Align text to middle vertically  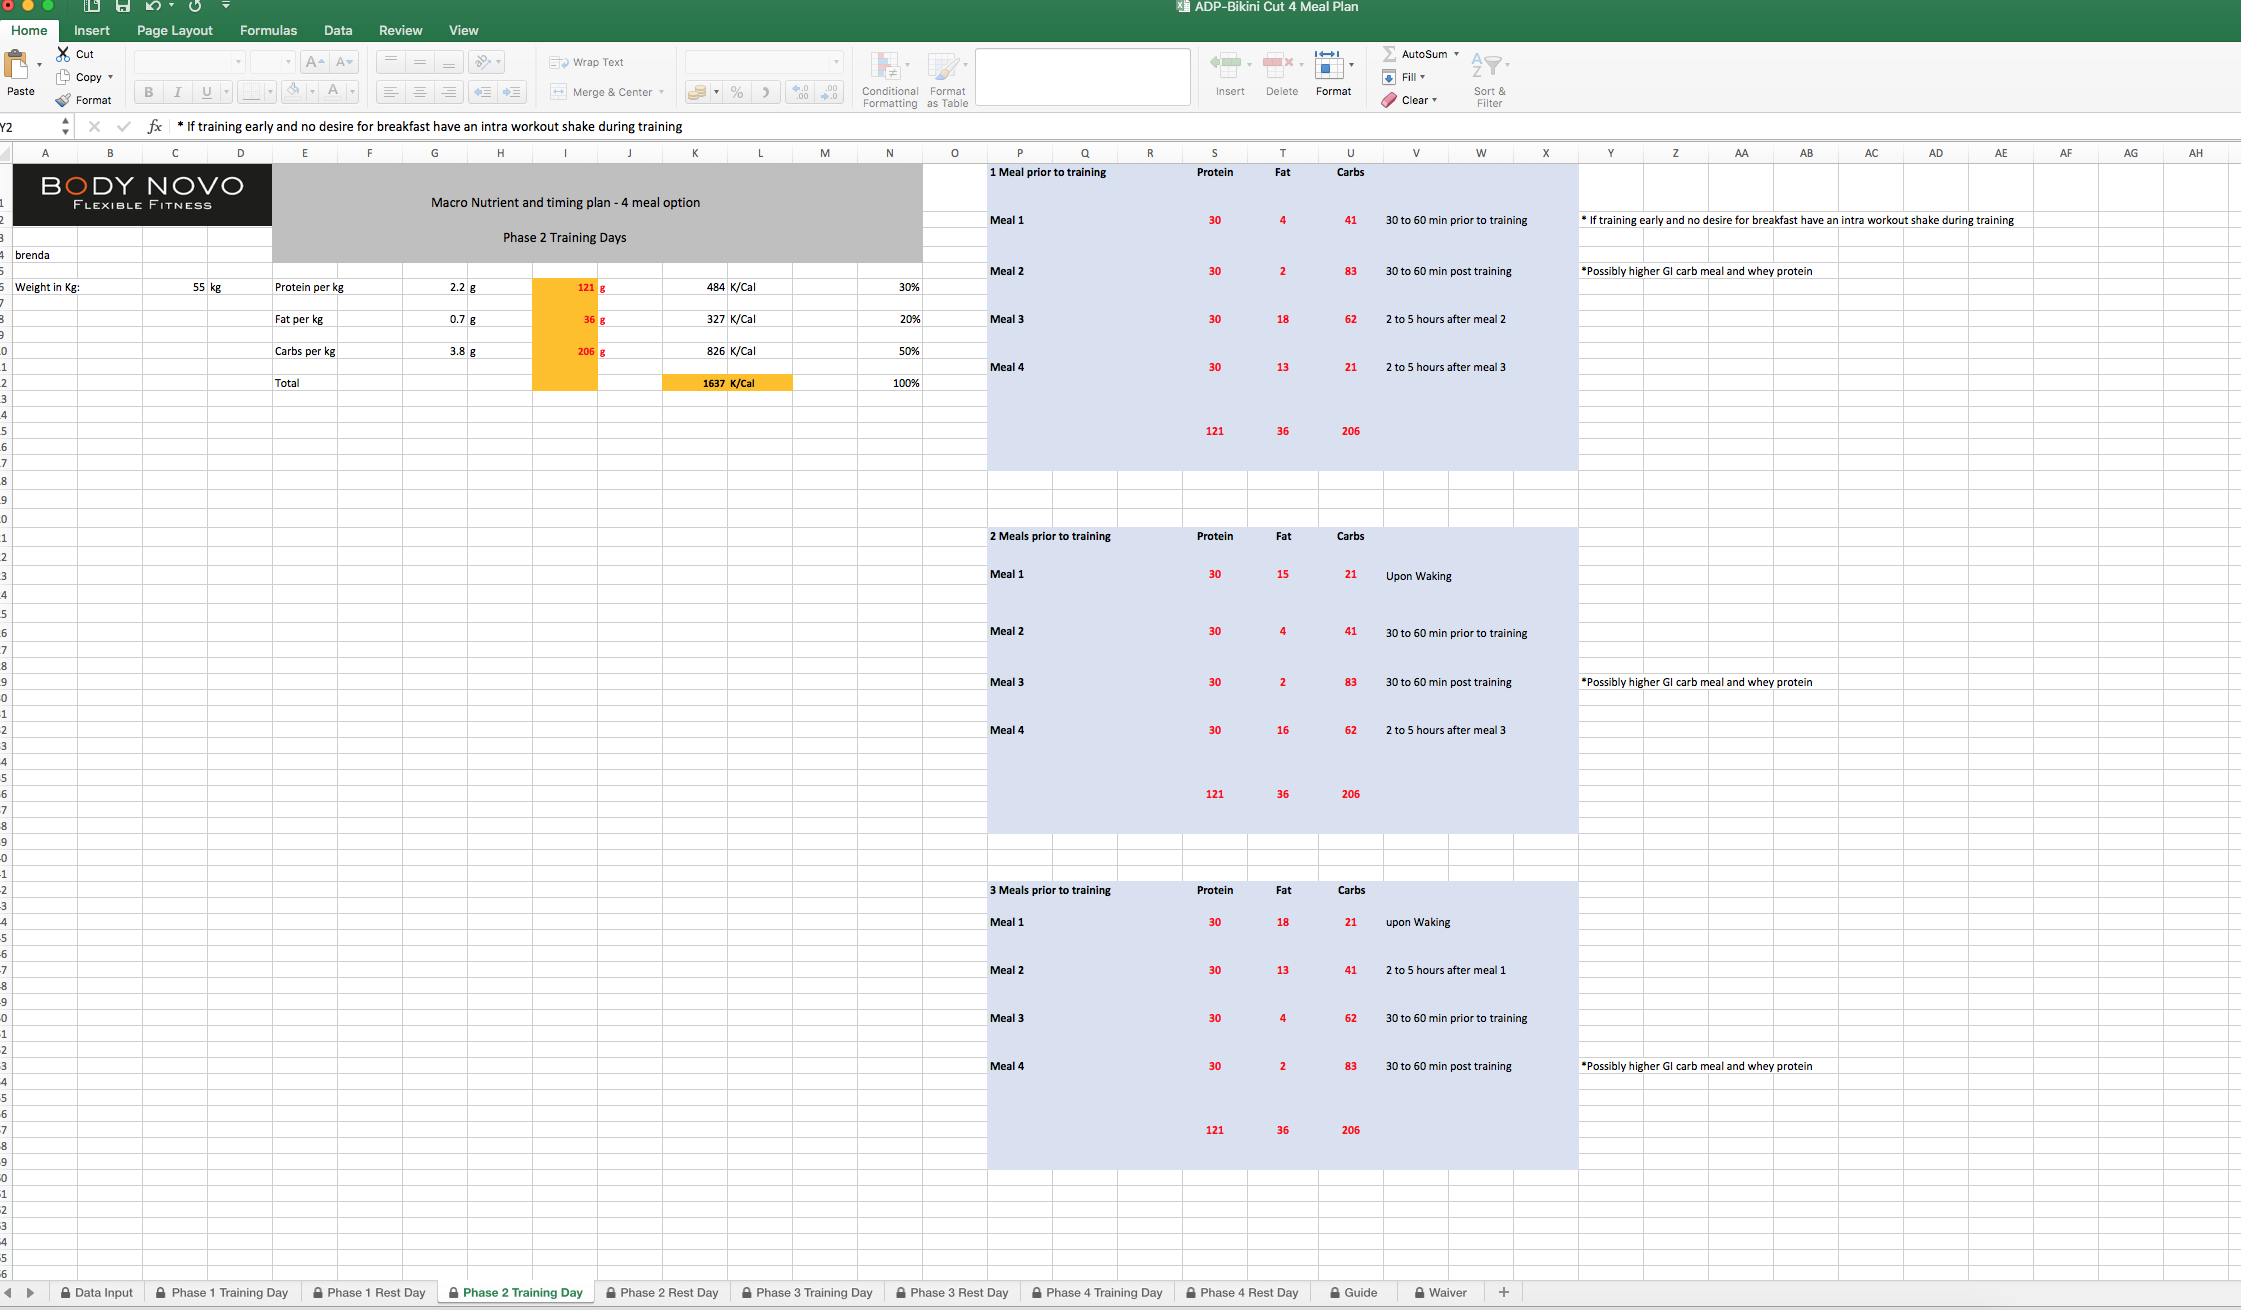pyautogui.click(x=420, y=62)
